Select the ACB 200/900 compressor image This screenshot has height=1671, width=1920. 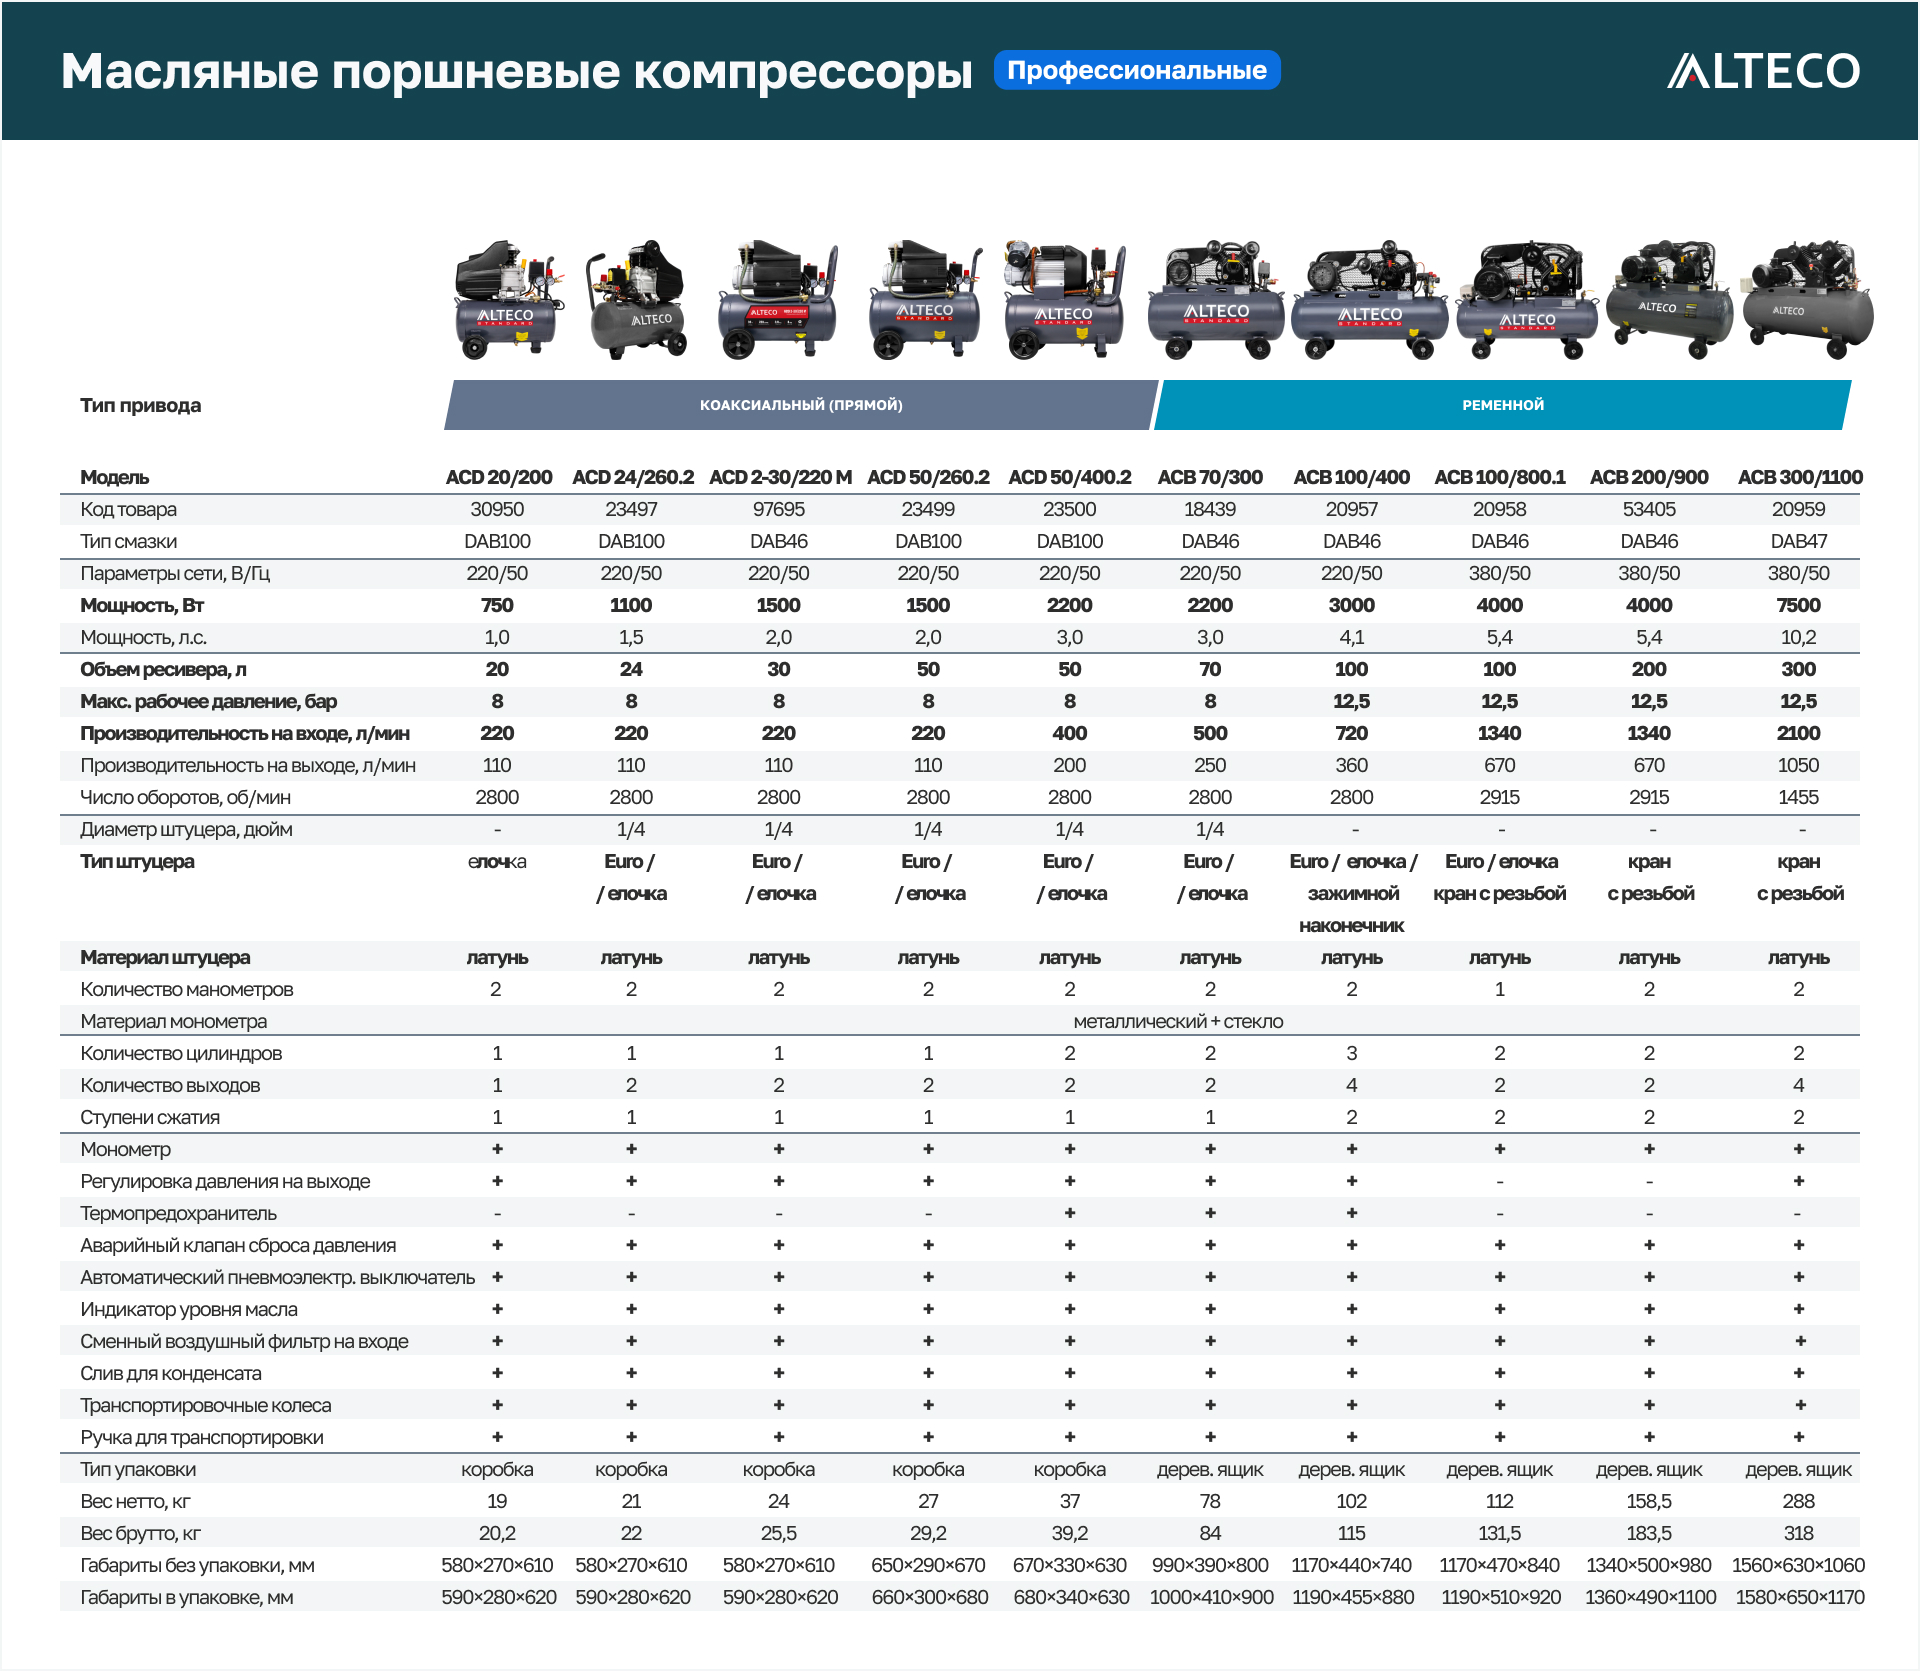coord(1669,300)
